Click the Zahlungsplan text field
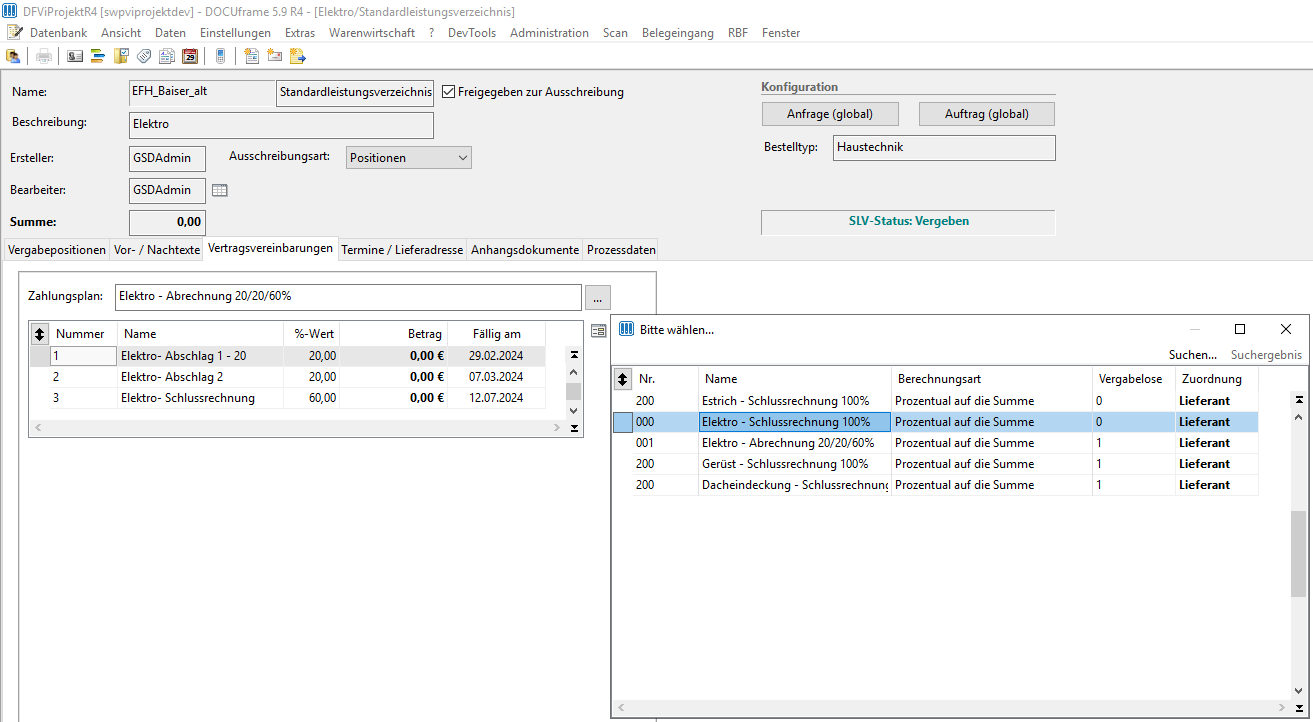1313x722 pixels. point(348,297)
